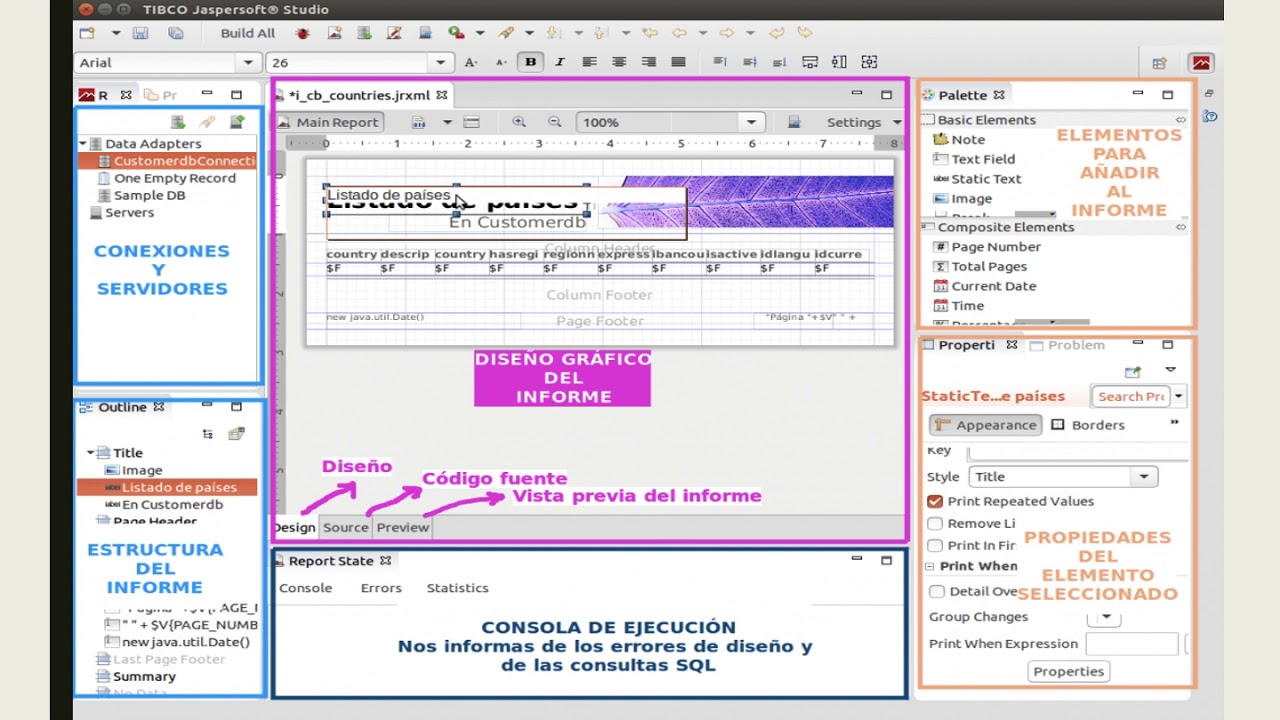Align text left
The width and height of the screenshot is (1280, 720).
pos(589,62)
